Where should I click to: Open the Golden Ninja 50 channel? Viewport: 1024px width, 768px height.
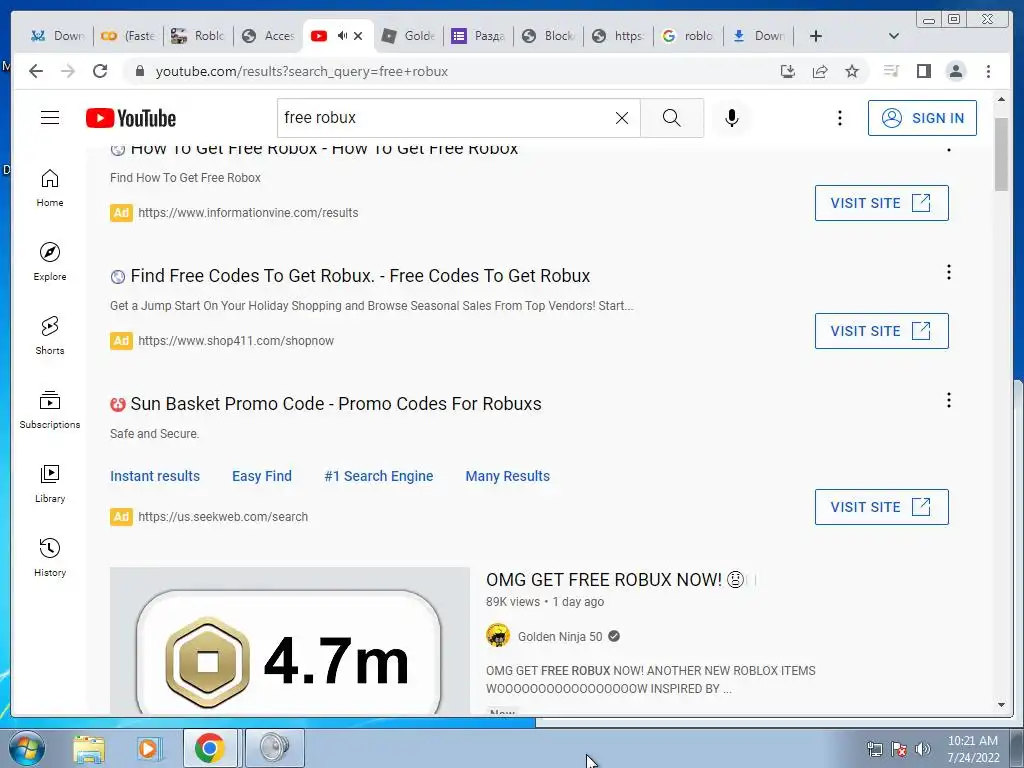pos(560,637)
